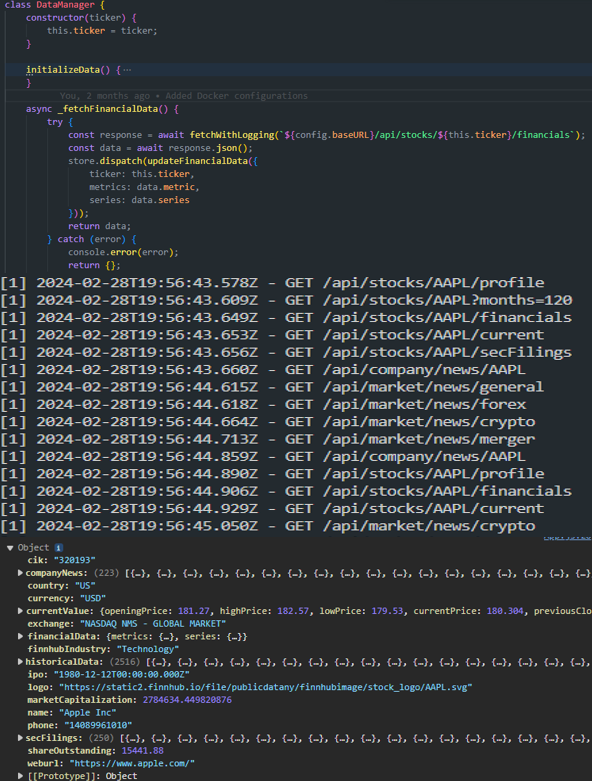Click the _fetchFinancialData method name
Screen dimensions: 592x781
108,109
